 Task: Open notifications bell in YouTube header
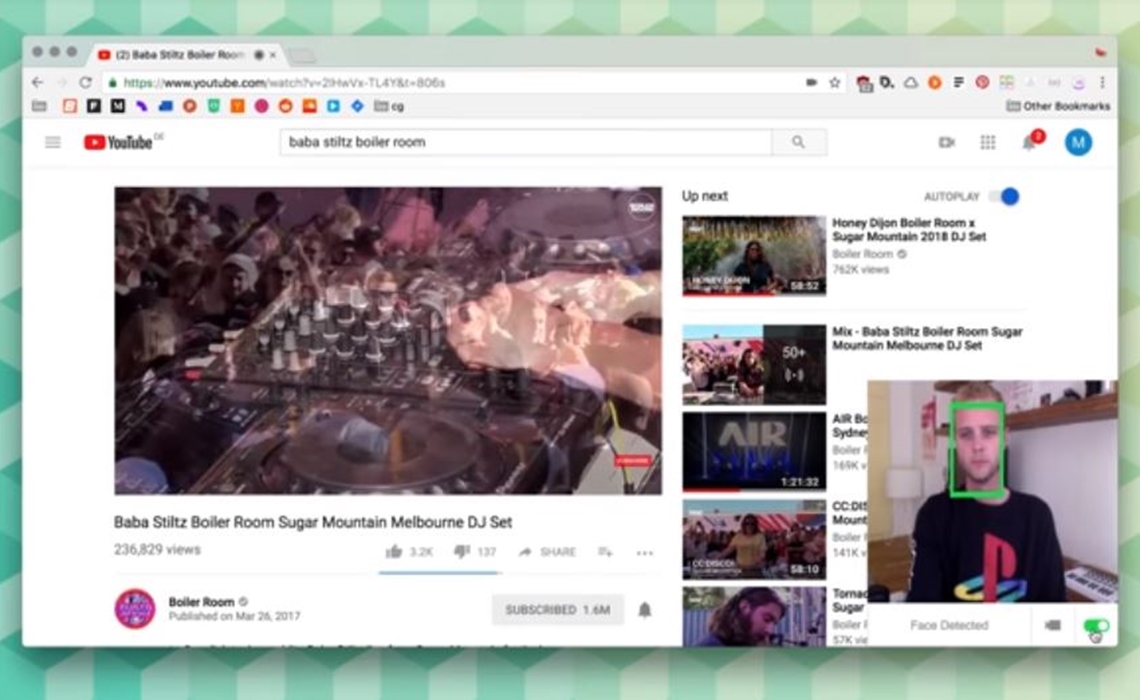[1029, 143]
